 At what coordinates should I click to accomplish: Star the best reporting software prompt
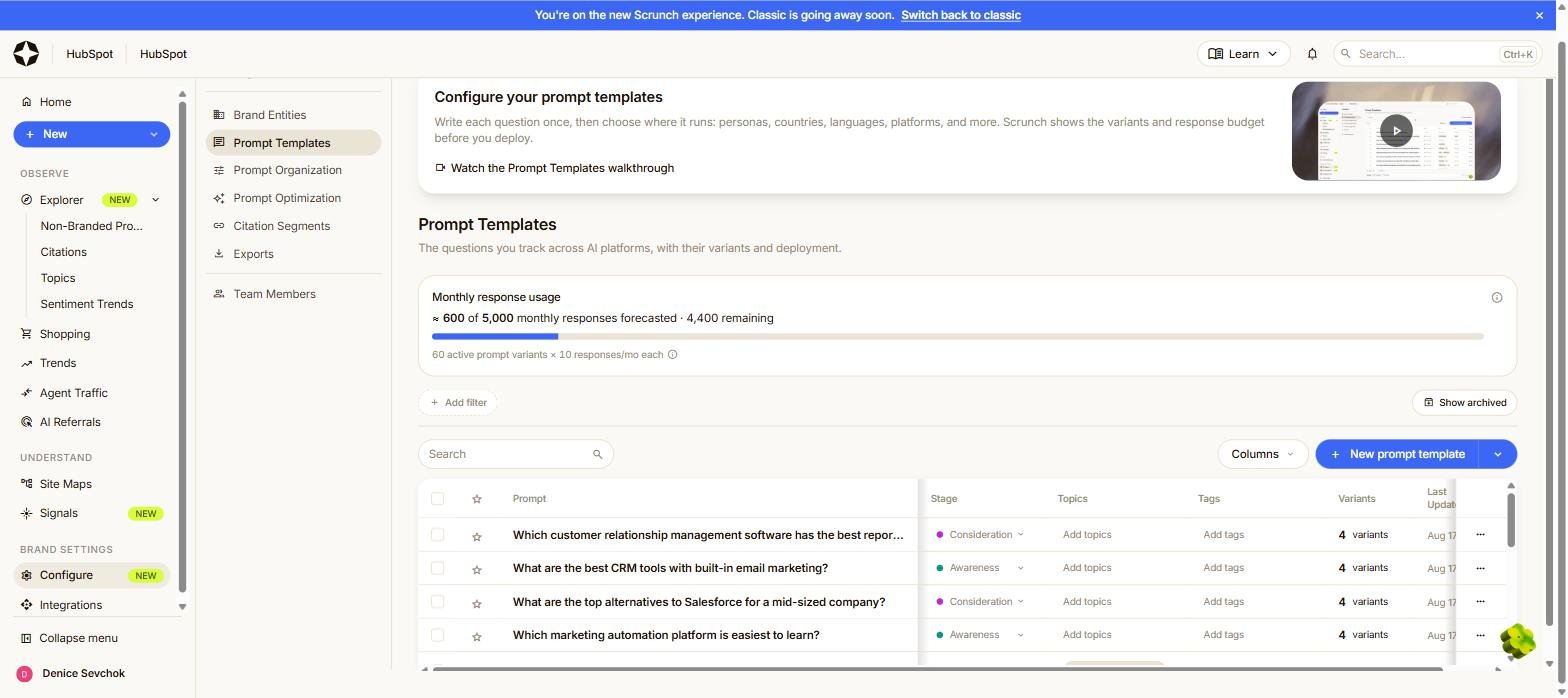477,536
